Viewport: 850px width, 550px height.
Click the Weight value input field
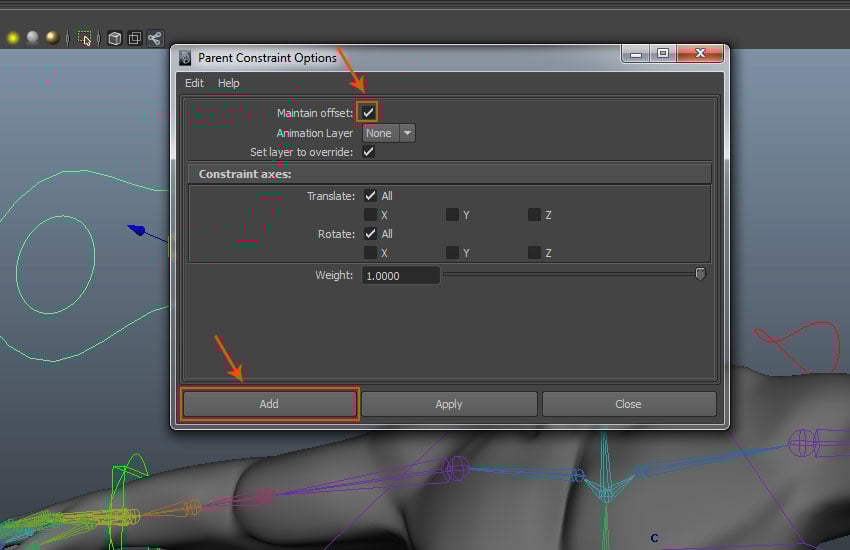click(401, 275)
